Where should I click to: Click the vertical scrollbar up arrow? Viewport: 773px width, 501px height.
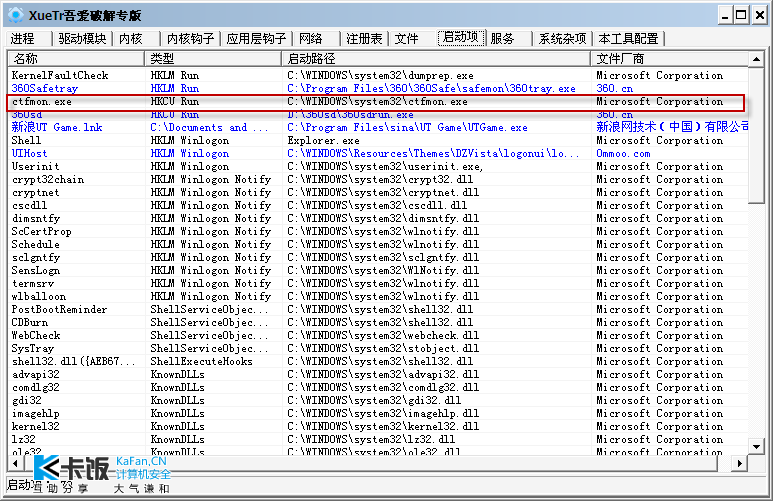pos(756,59)
